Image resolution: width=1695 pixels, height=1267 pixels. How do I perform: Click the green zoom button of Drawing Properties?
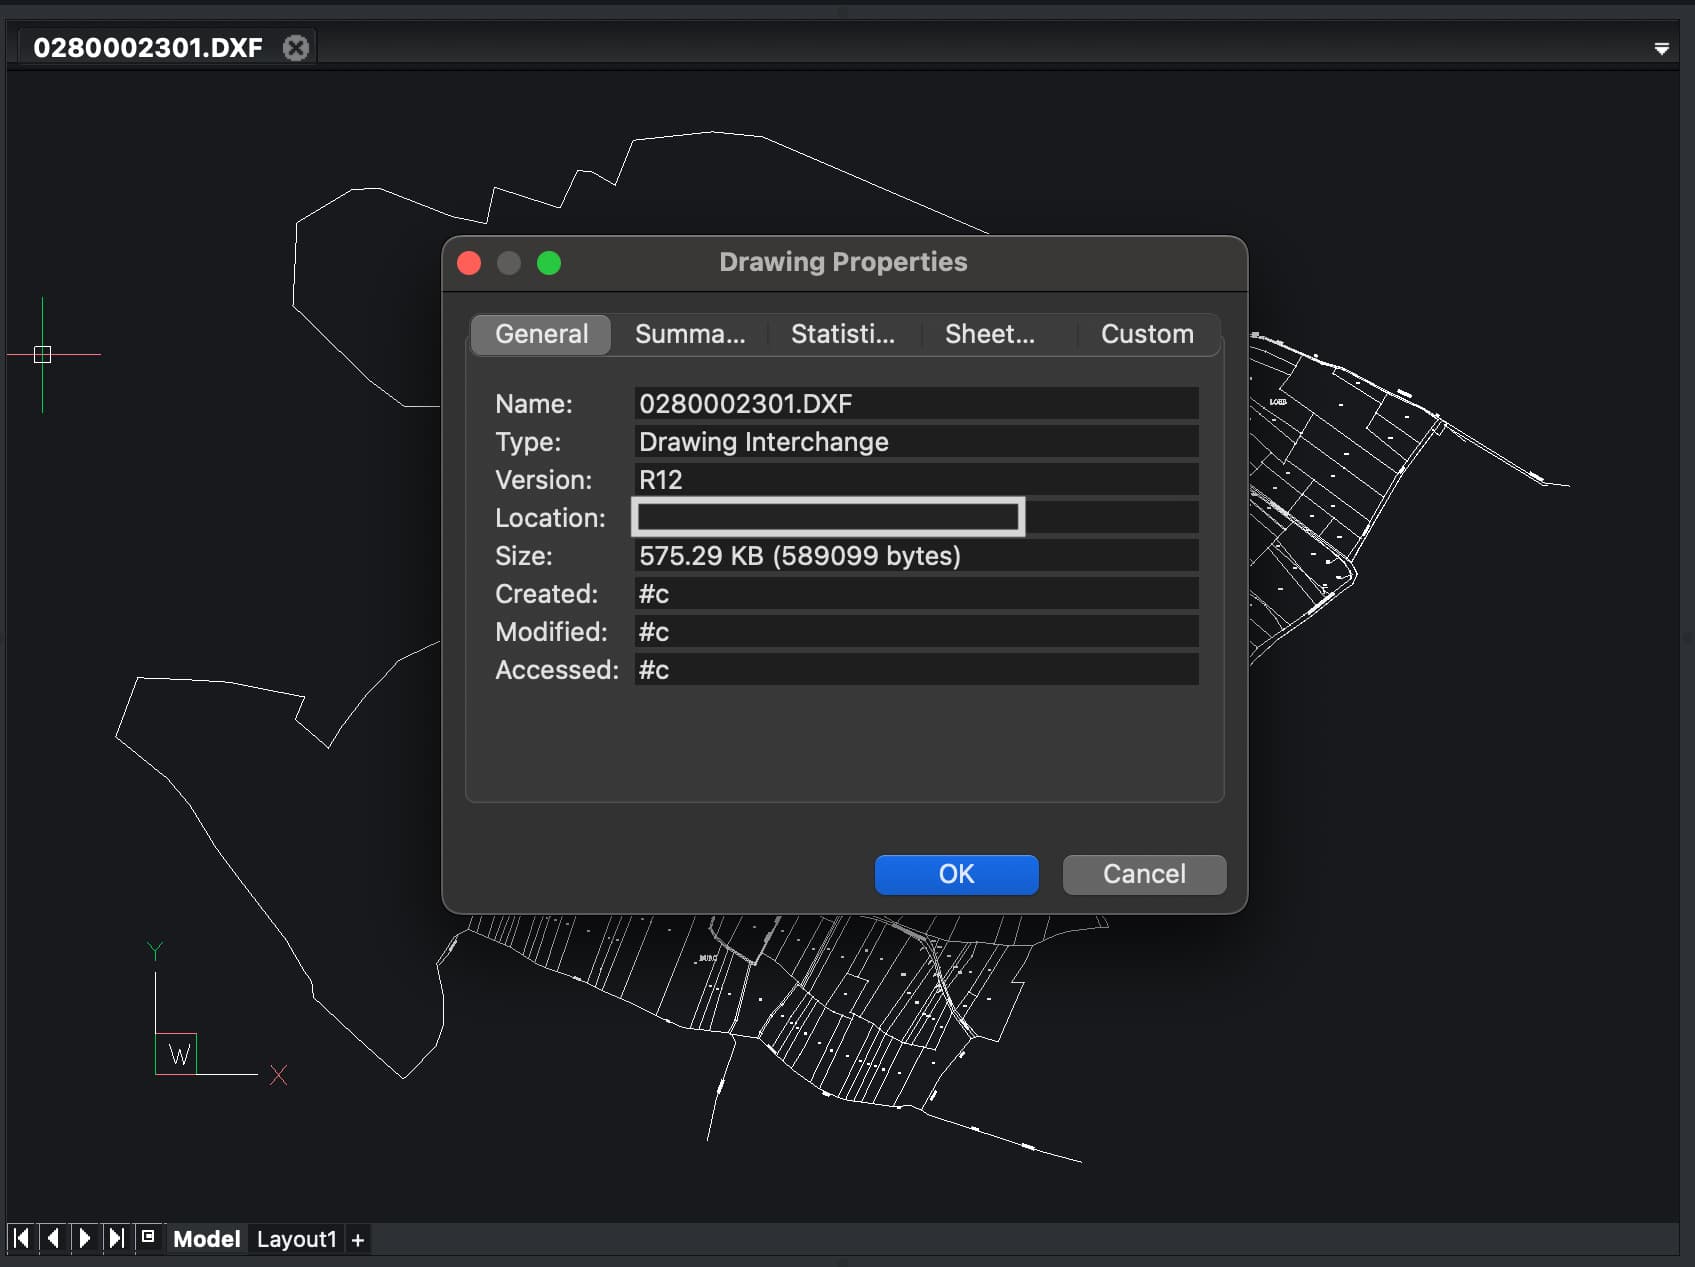tap(549, 263)
